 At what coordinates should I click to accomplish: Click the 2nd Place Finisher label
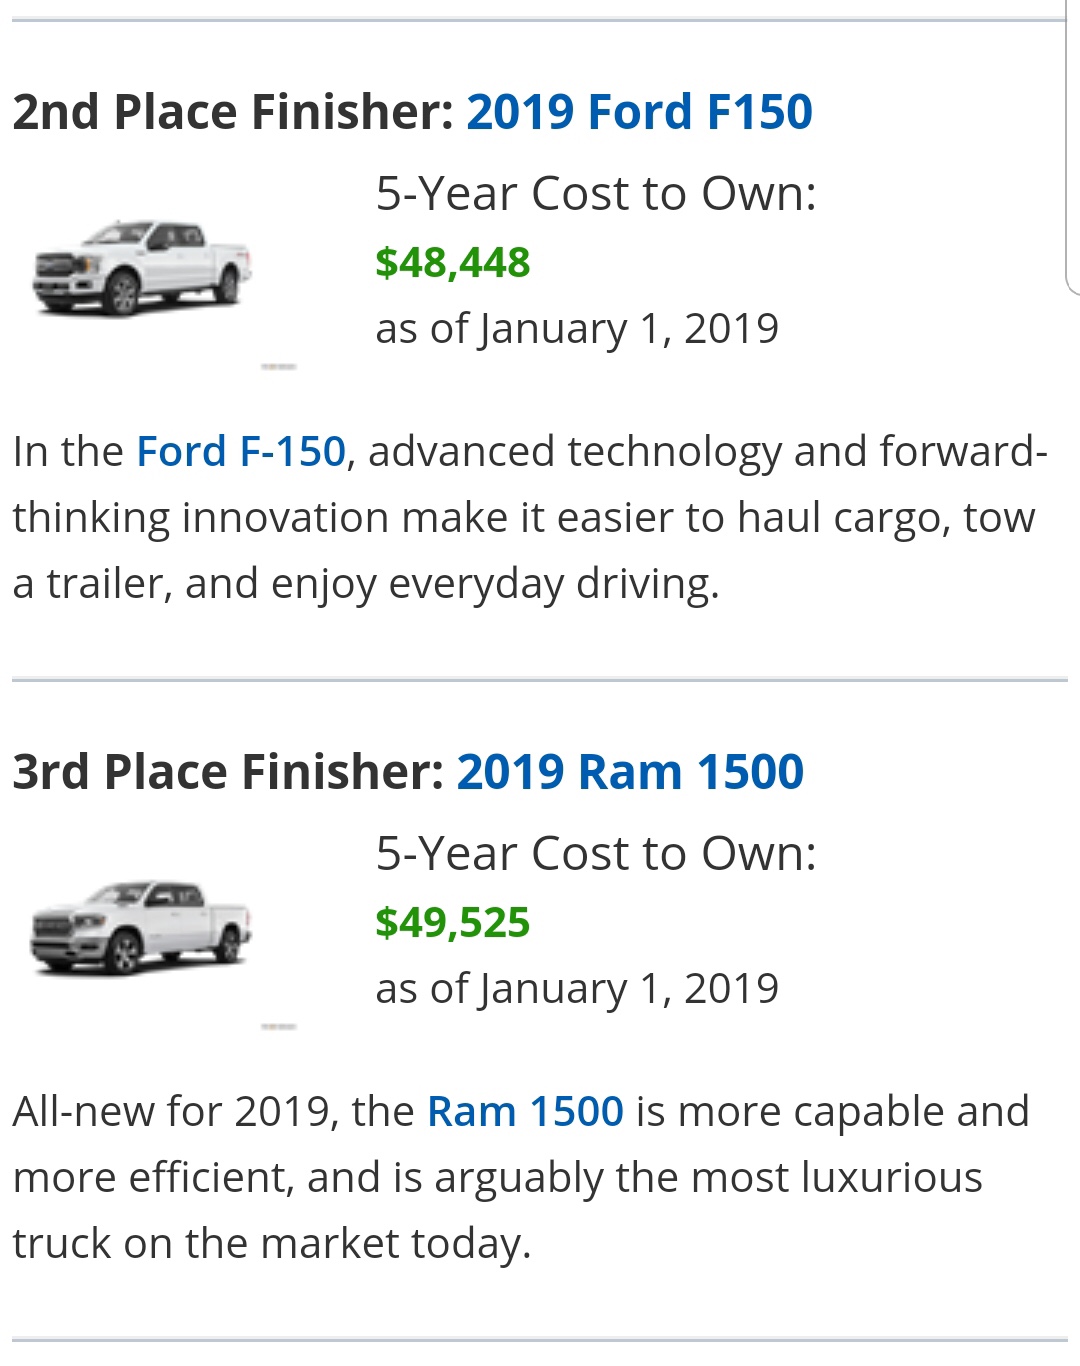coord(233,111)
